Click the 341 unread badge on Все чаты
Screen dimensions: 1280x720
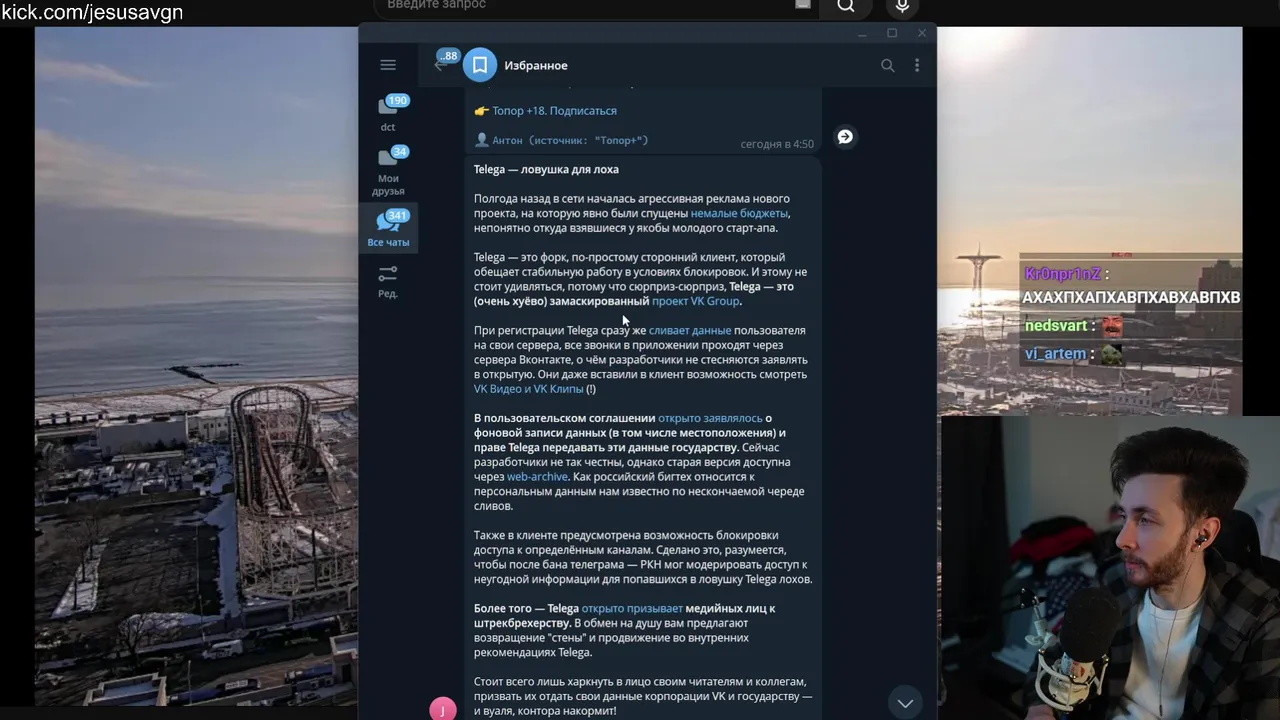click(398, 215)
